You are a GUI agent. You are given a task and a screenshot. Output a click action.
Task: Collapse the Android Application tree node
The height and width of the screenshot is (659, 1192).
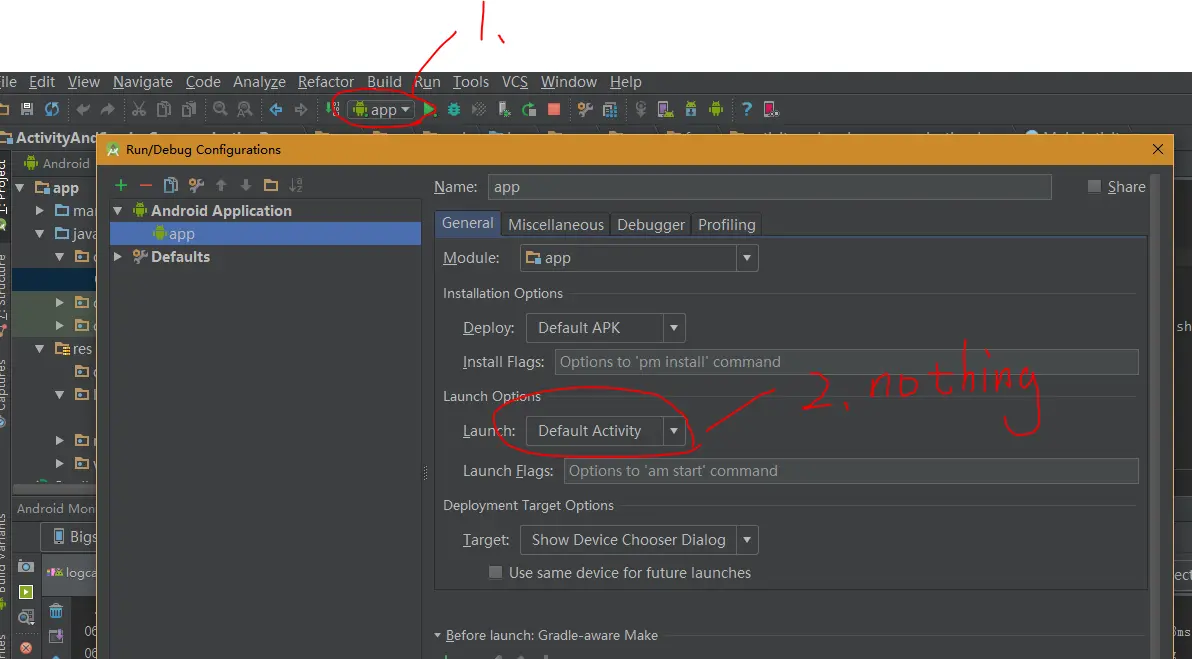(118, 211)
